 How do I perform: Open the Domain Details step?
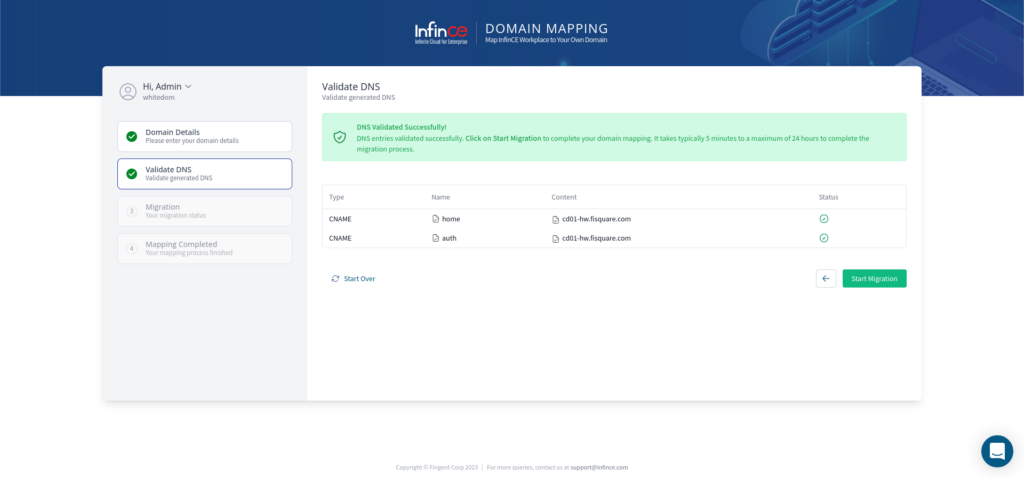pos(204,136)
